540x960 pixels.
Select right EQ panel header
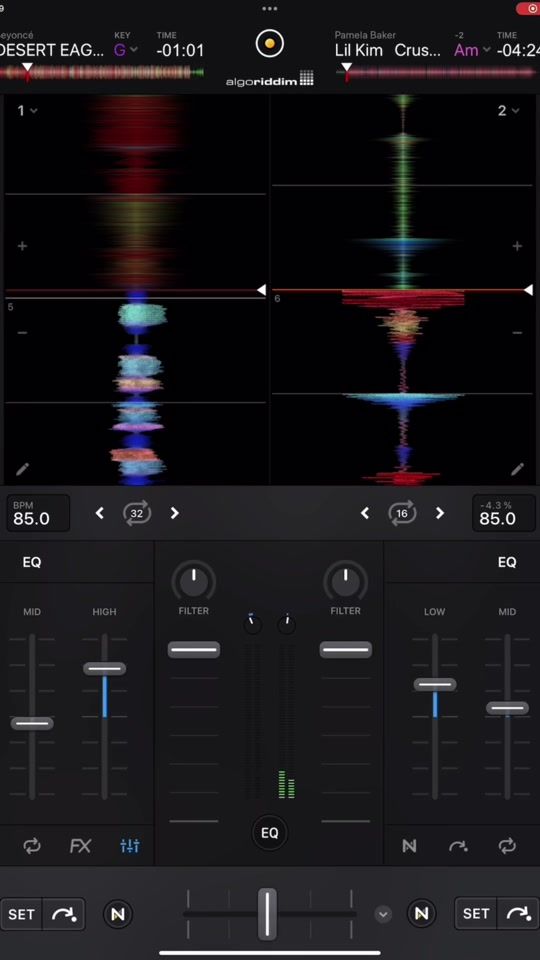coord(507,562)
